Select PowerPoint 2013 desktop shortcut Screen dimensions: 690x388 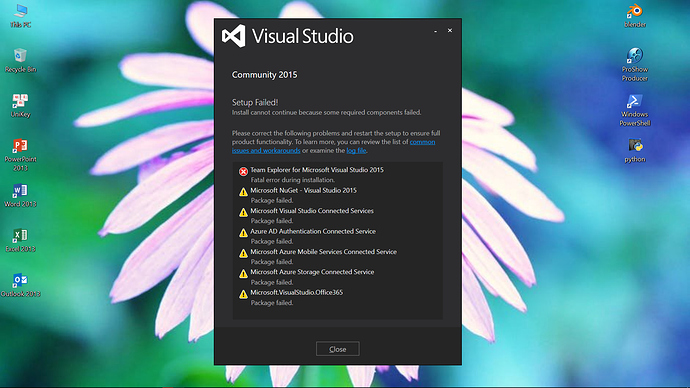20,155
